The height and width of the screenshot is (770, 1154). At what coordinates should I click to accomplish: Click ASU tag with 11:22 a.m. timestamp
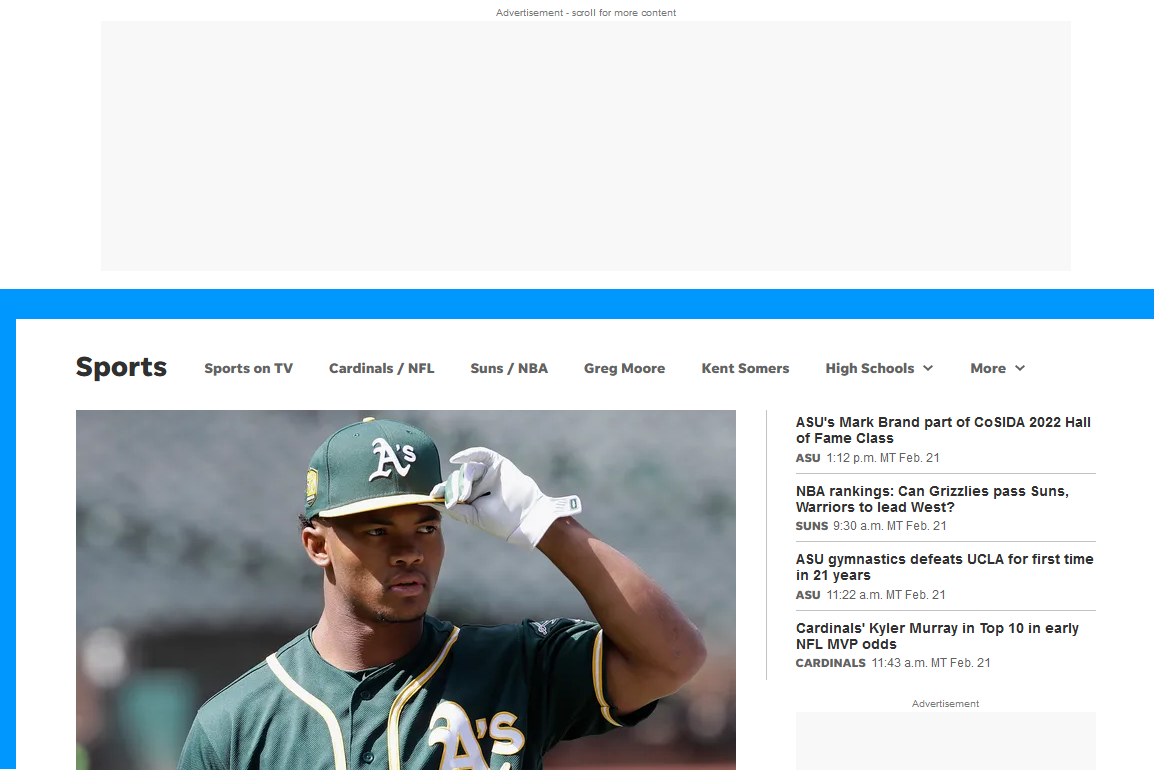coord(807,595)
